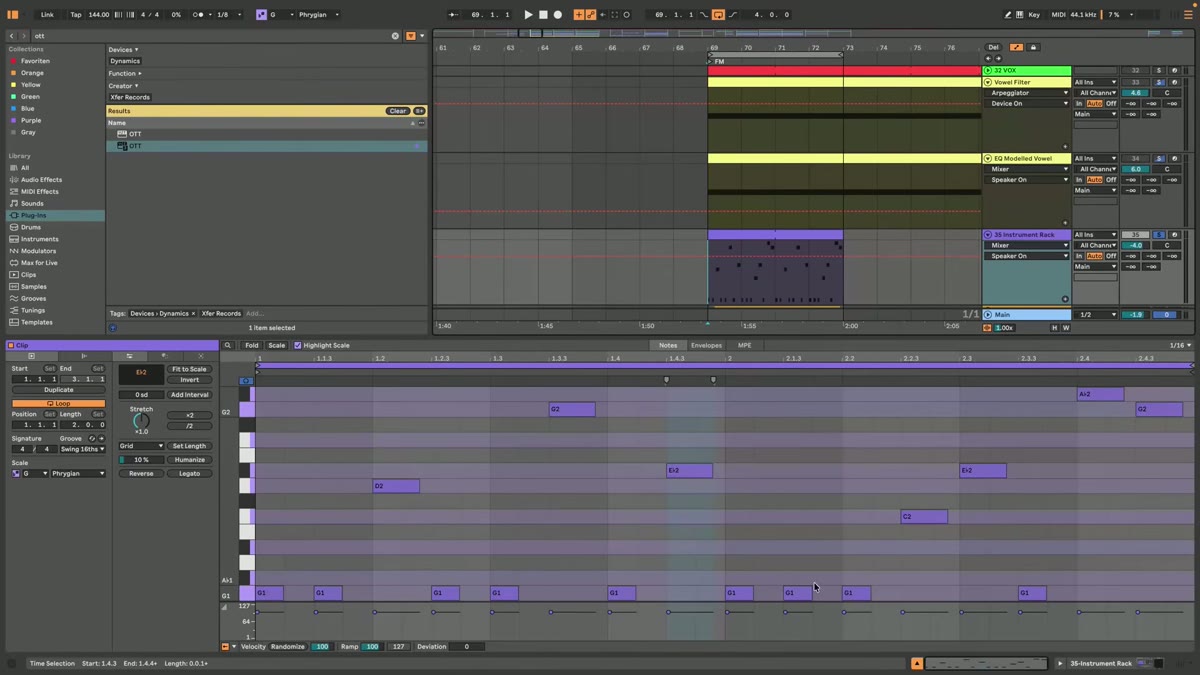The image size is (1200, 675).
Task: Toggle the scale mode icon beside G
Action: (261, 15)
